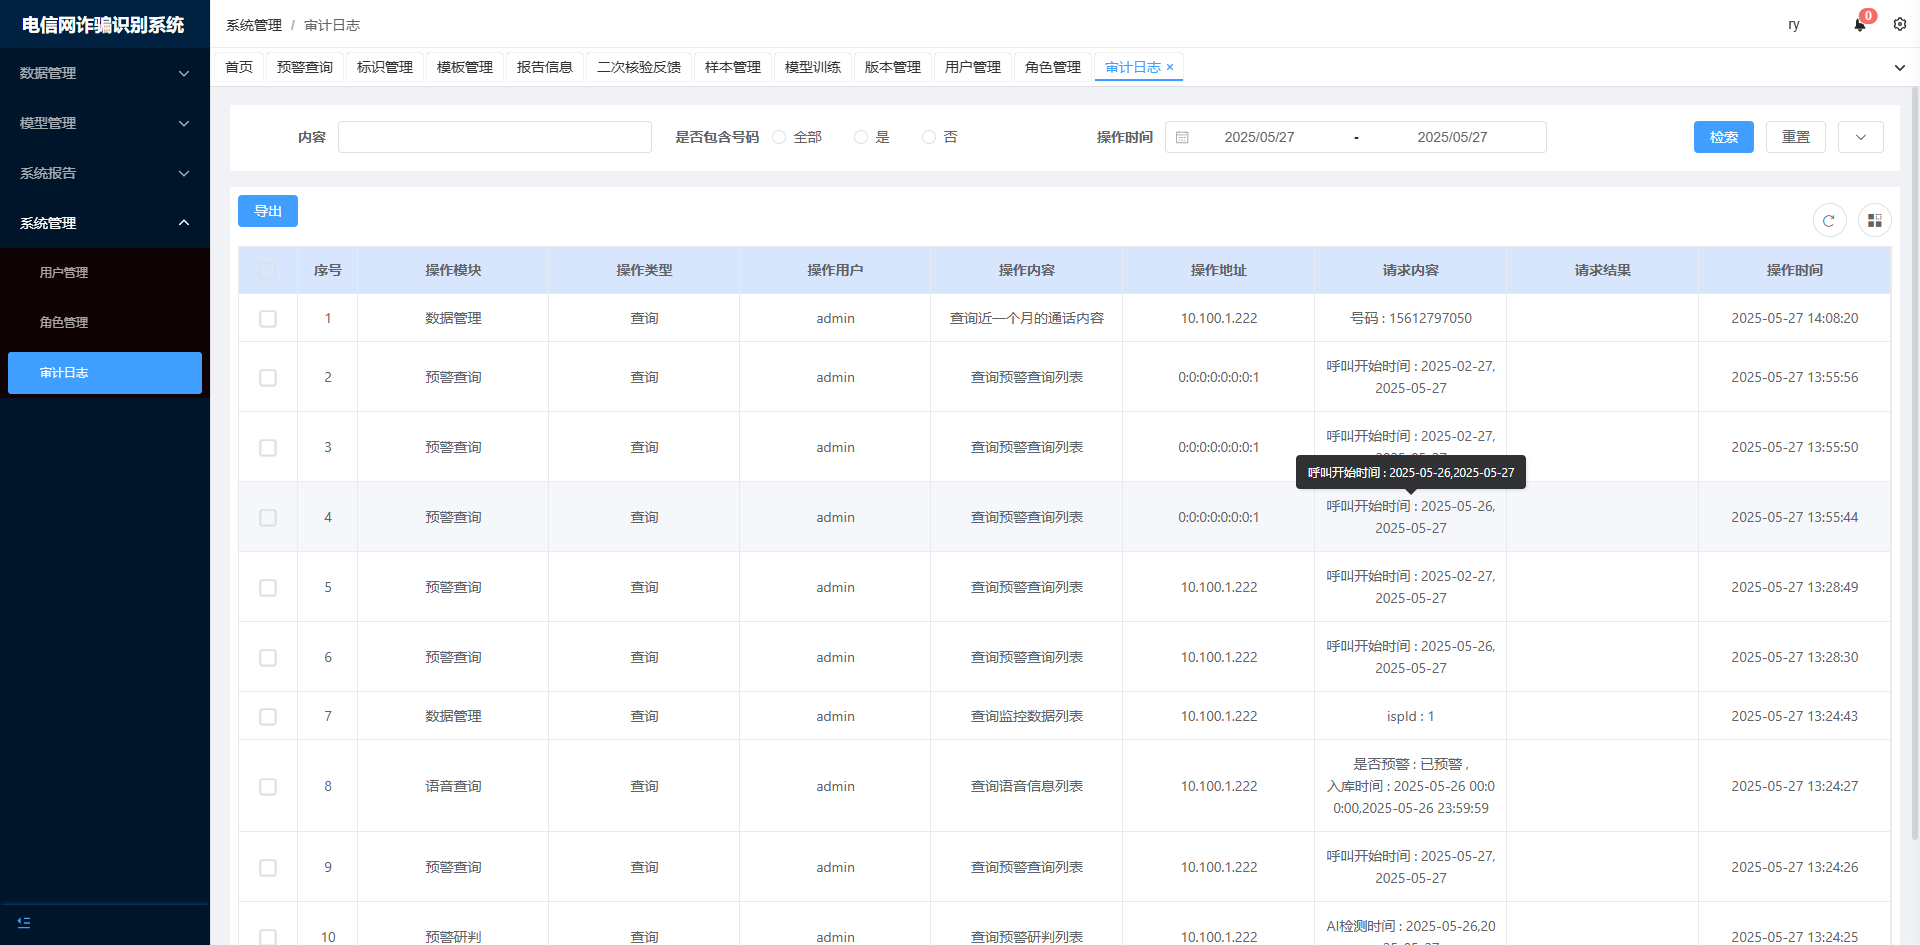Close the 审计日志 tab with its x icon
The image size is (1920, 945).
(x=1170, y=67)
